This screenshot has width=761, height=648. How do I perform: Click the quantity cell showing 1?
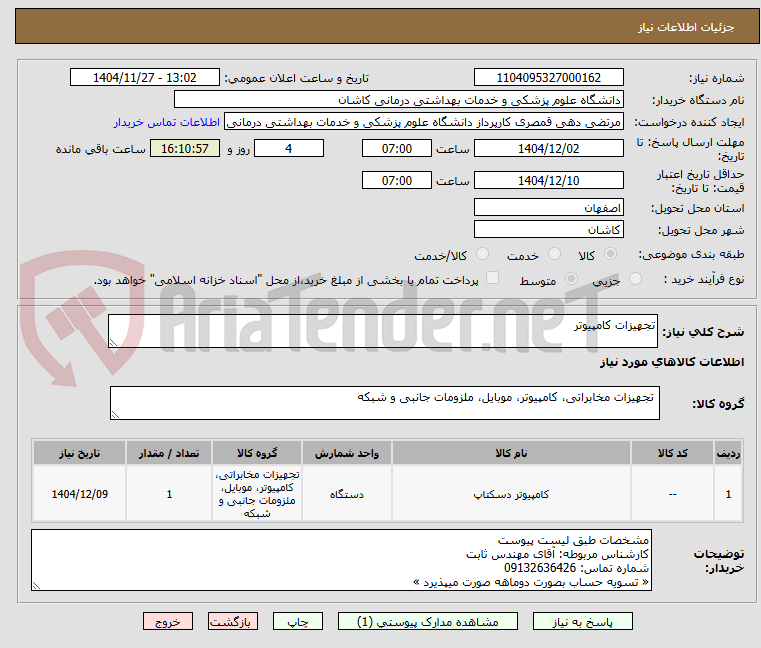click(169, 494)
